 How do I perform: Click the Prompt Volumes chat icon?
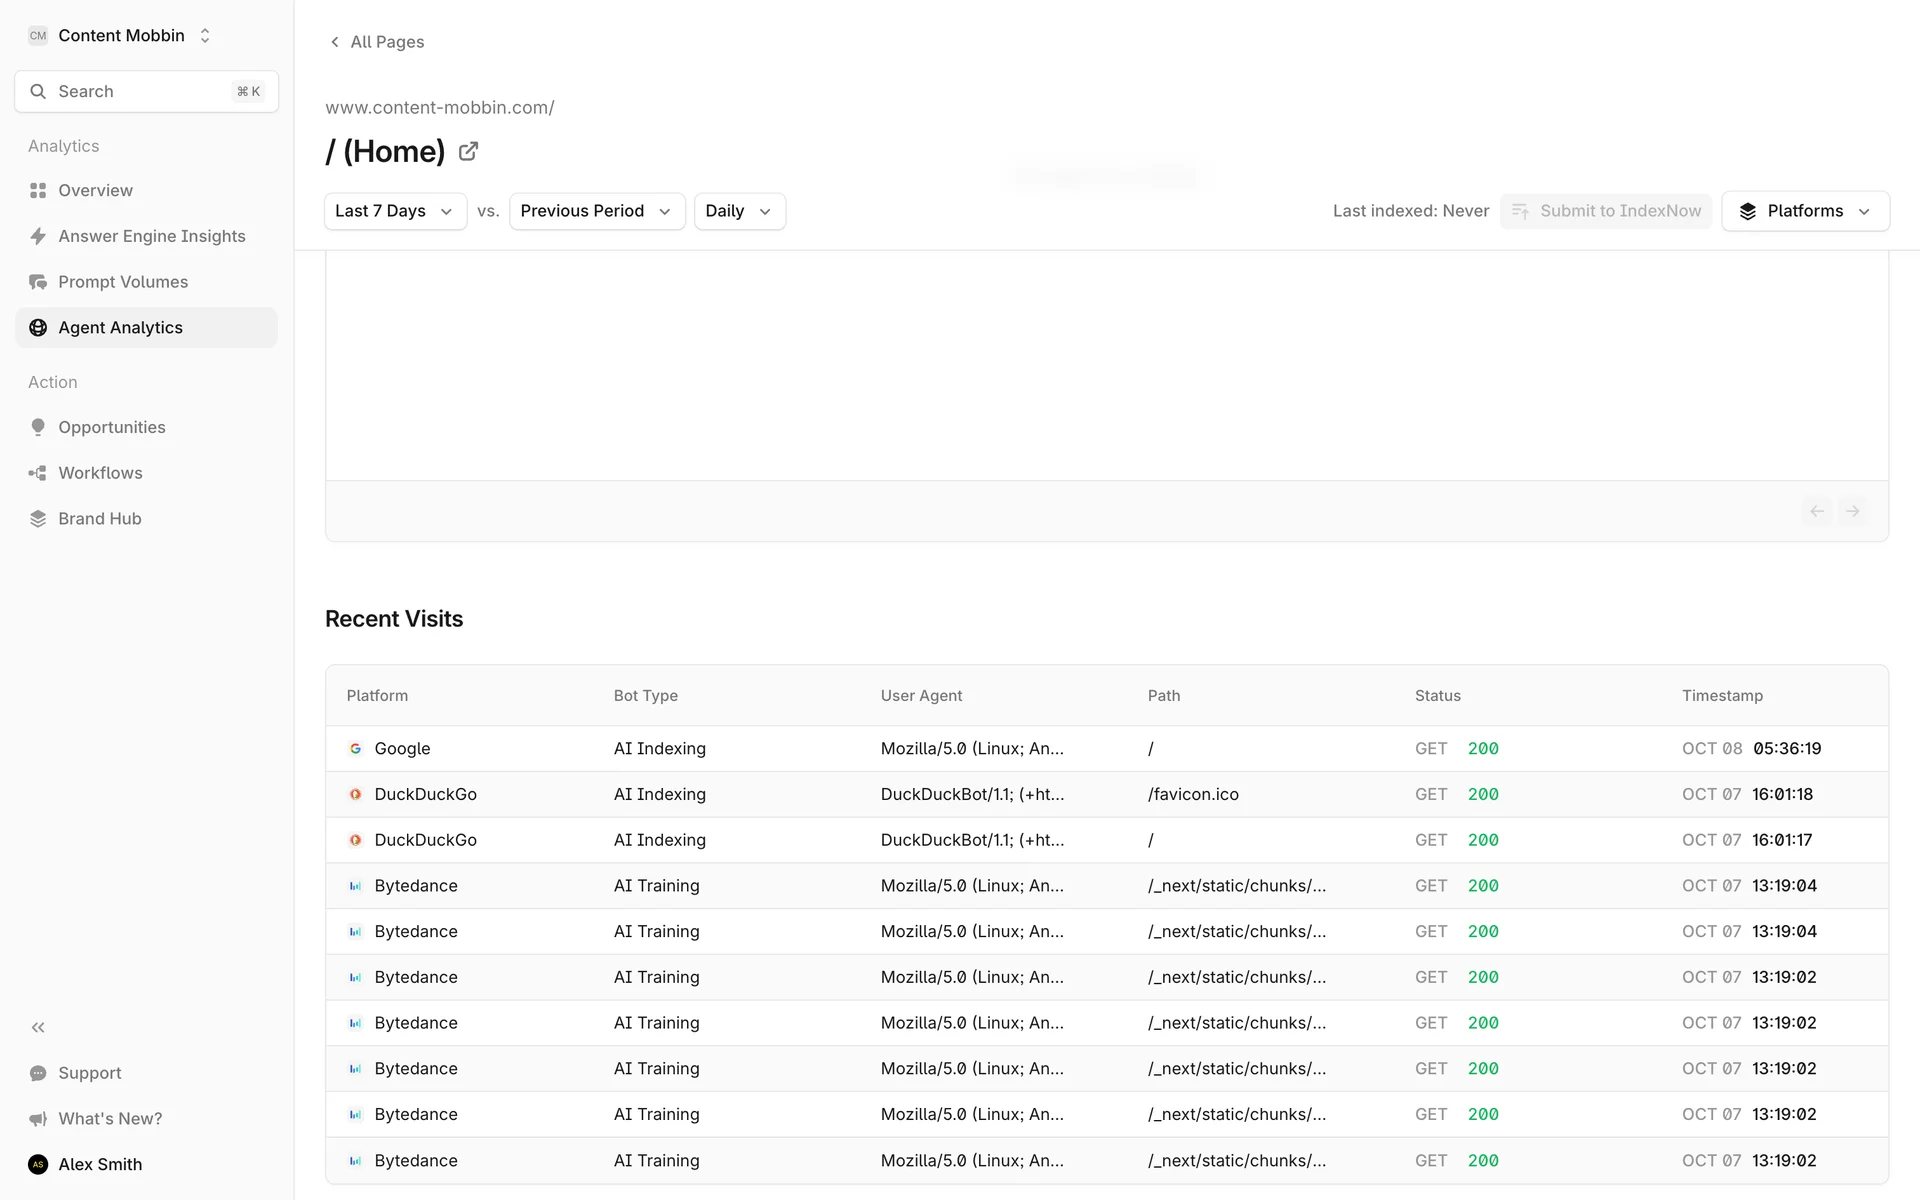pos(38,282)
